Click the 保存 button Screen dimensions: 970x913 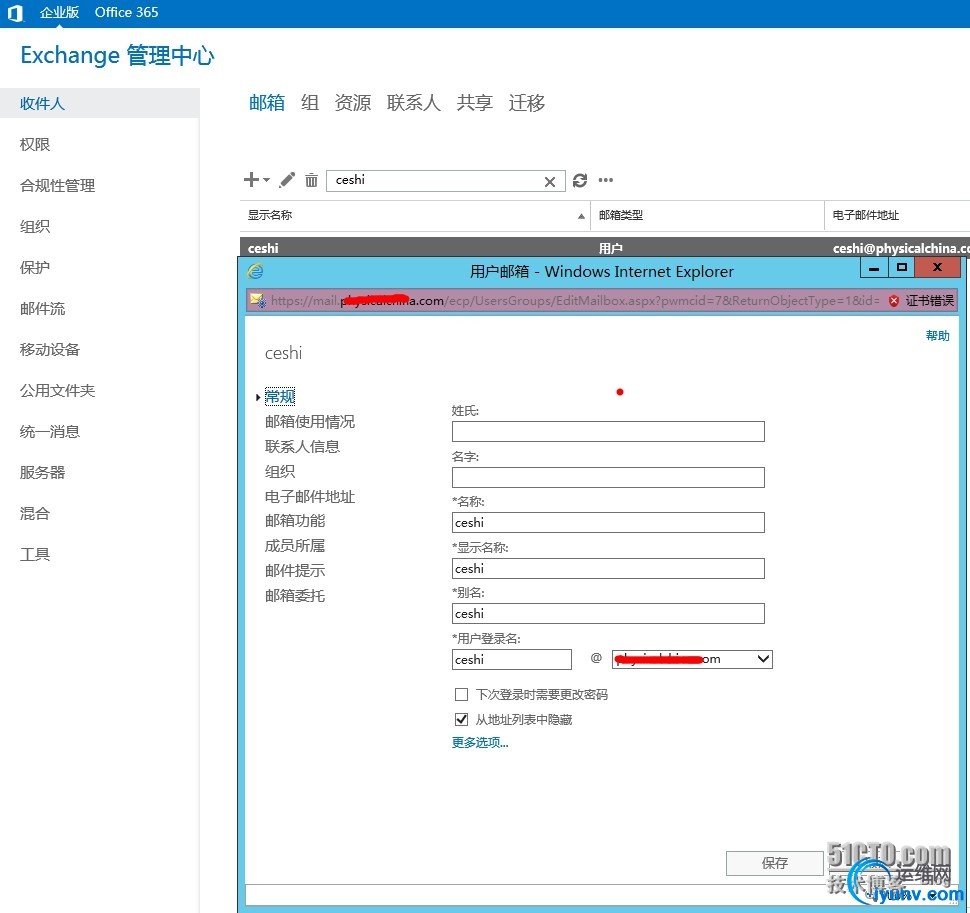point(775,863)
